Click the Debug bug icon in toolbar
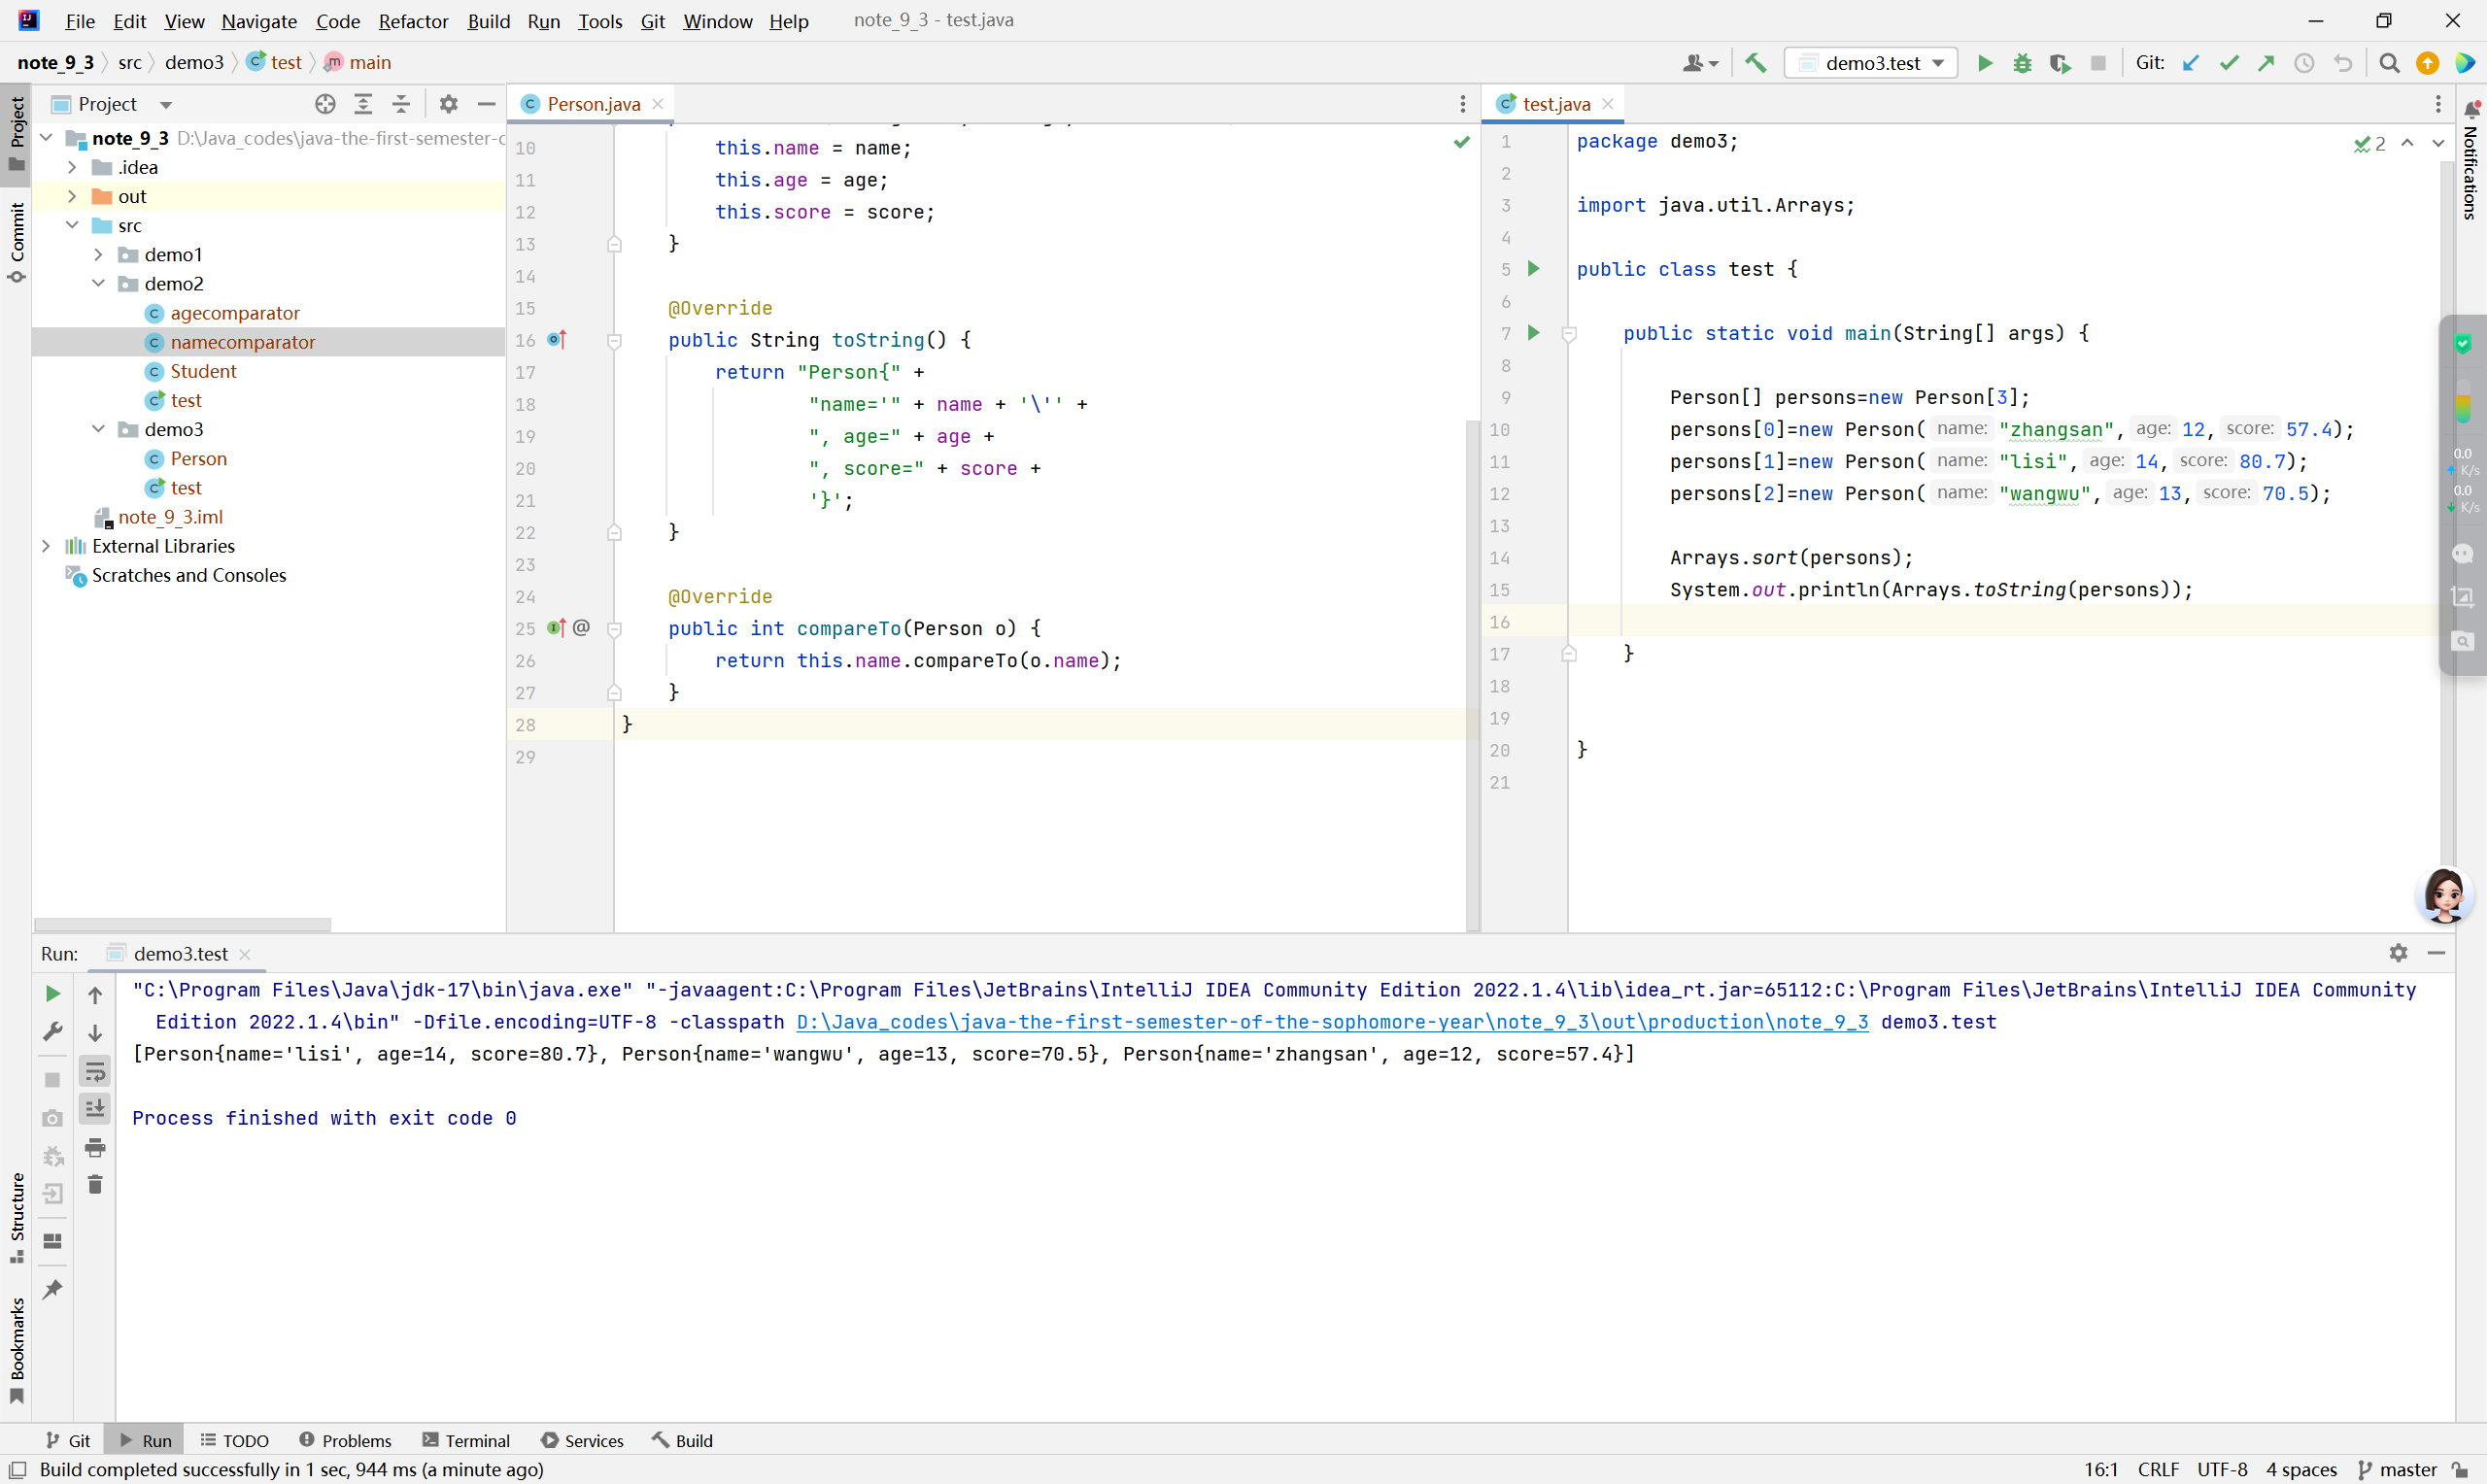 pos(2023,63)
